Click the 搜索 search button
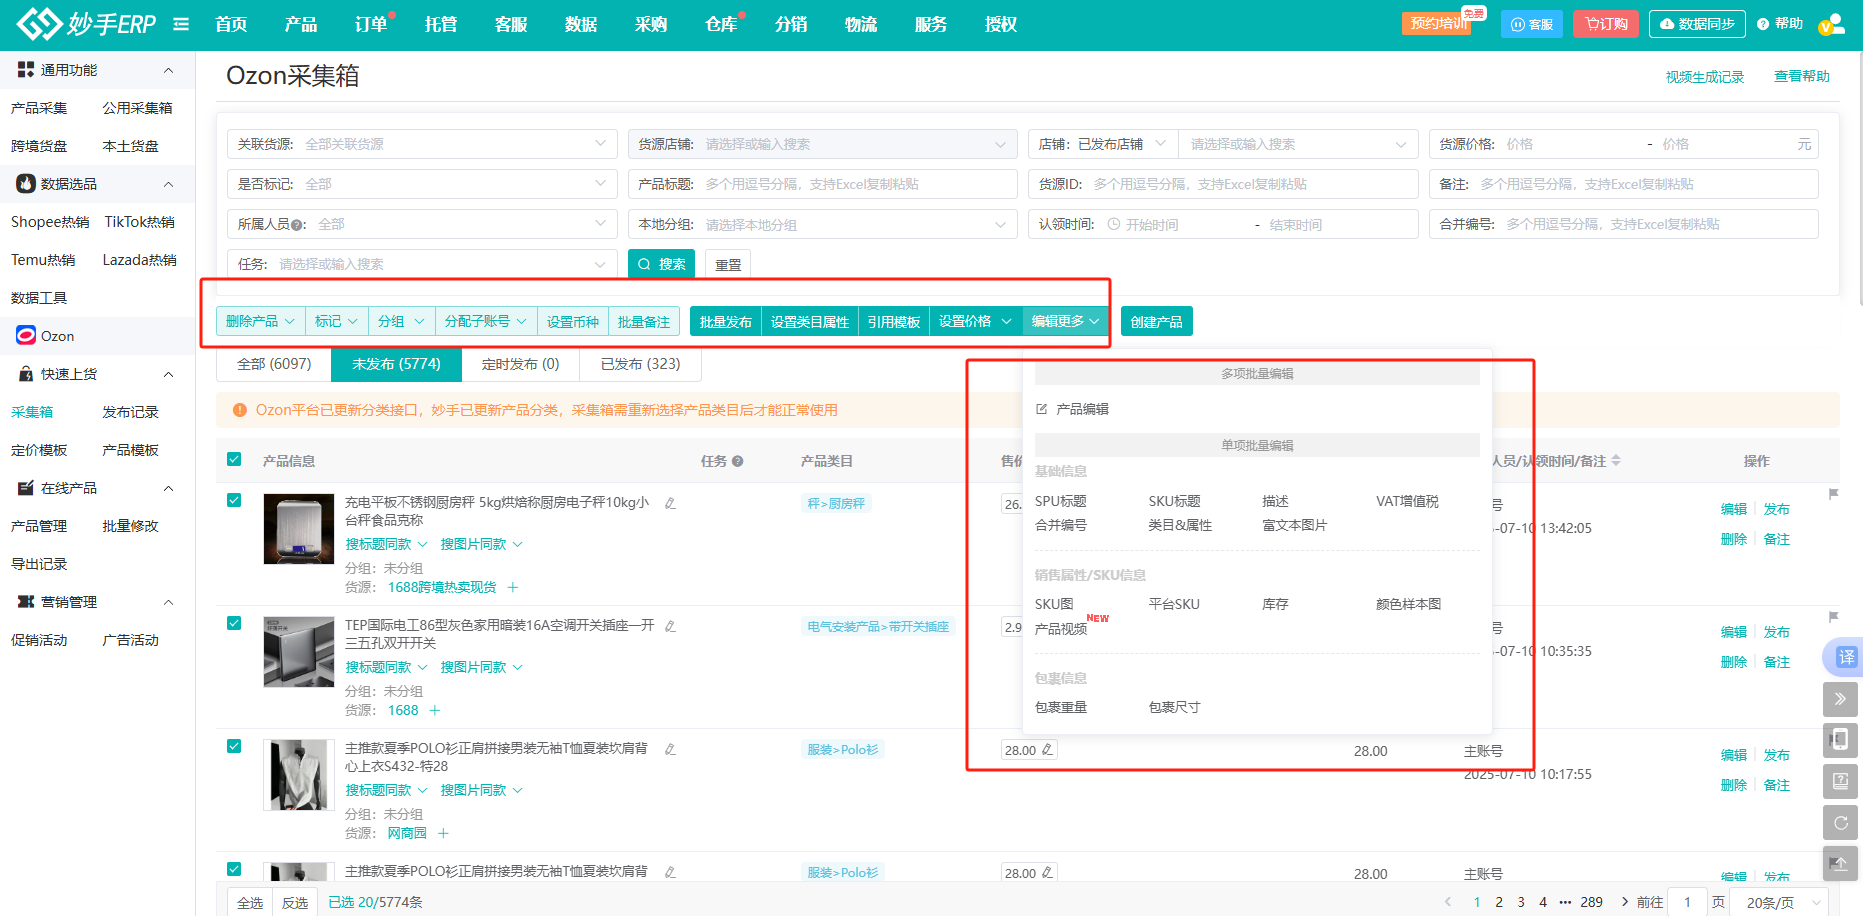 (662, 264)
